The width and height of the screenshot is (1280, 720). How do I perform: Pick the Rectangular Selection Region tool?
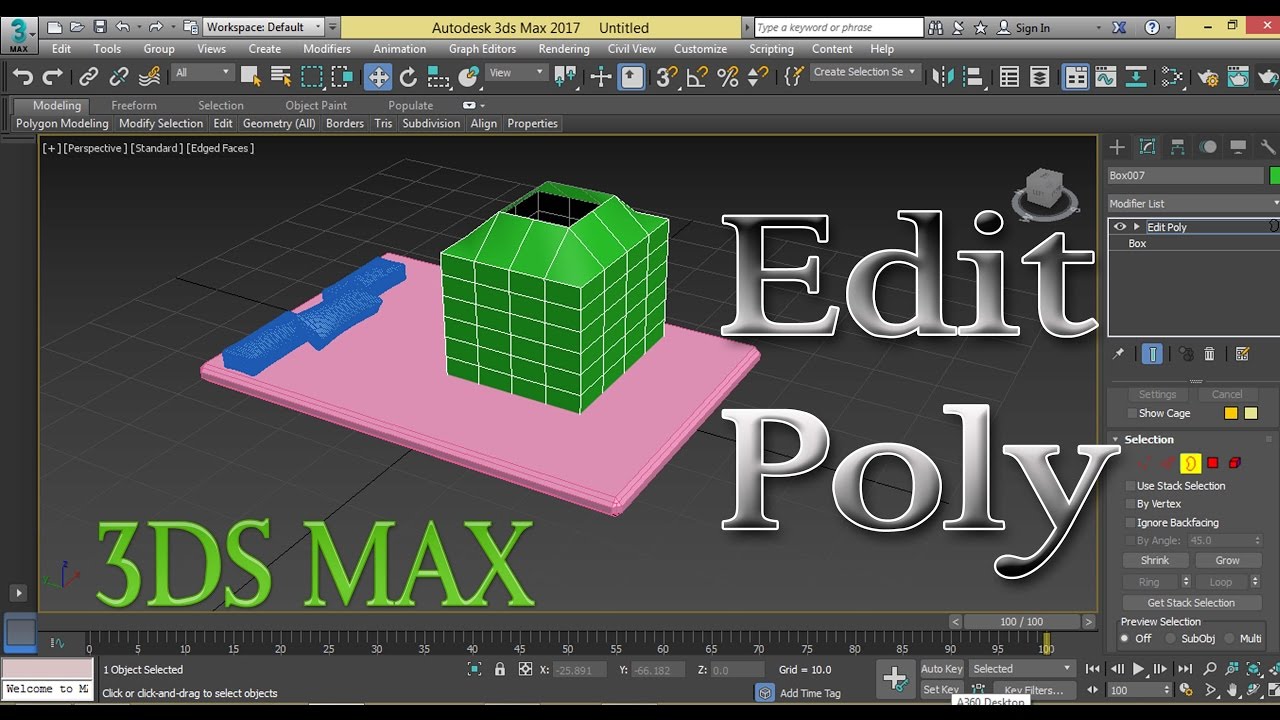pos(312,76)
